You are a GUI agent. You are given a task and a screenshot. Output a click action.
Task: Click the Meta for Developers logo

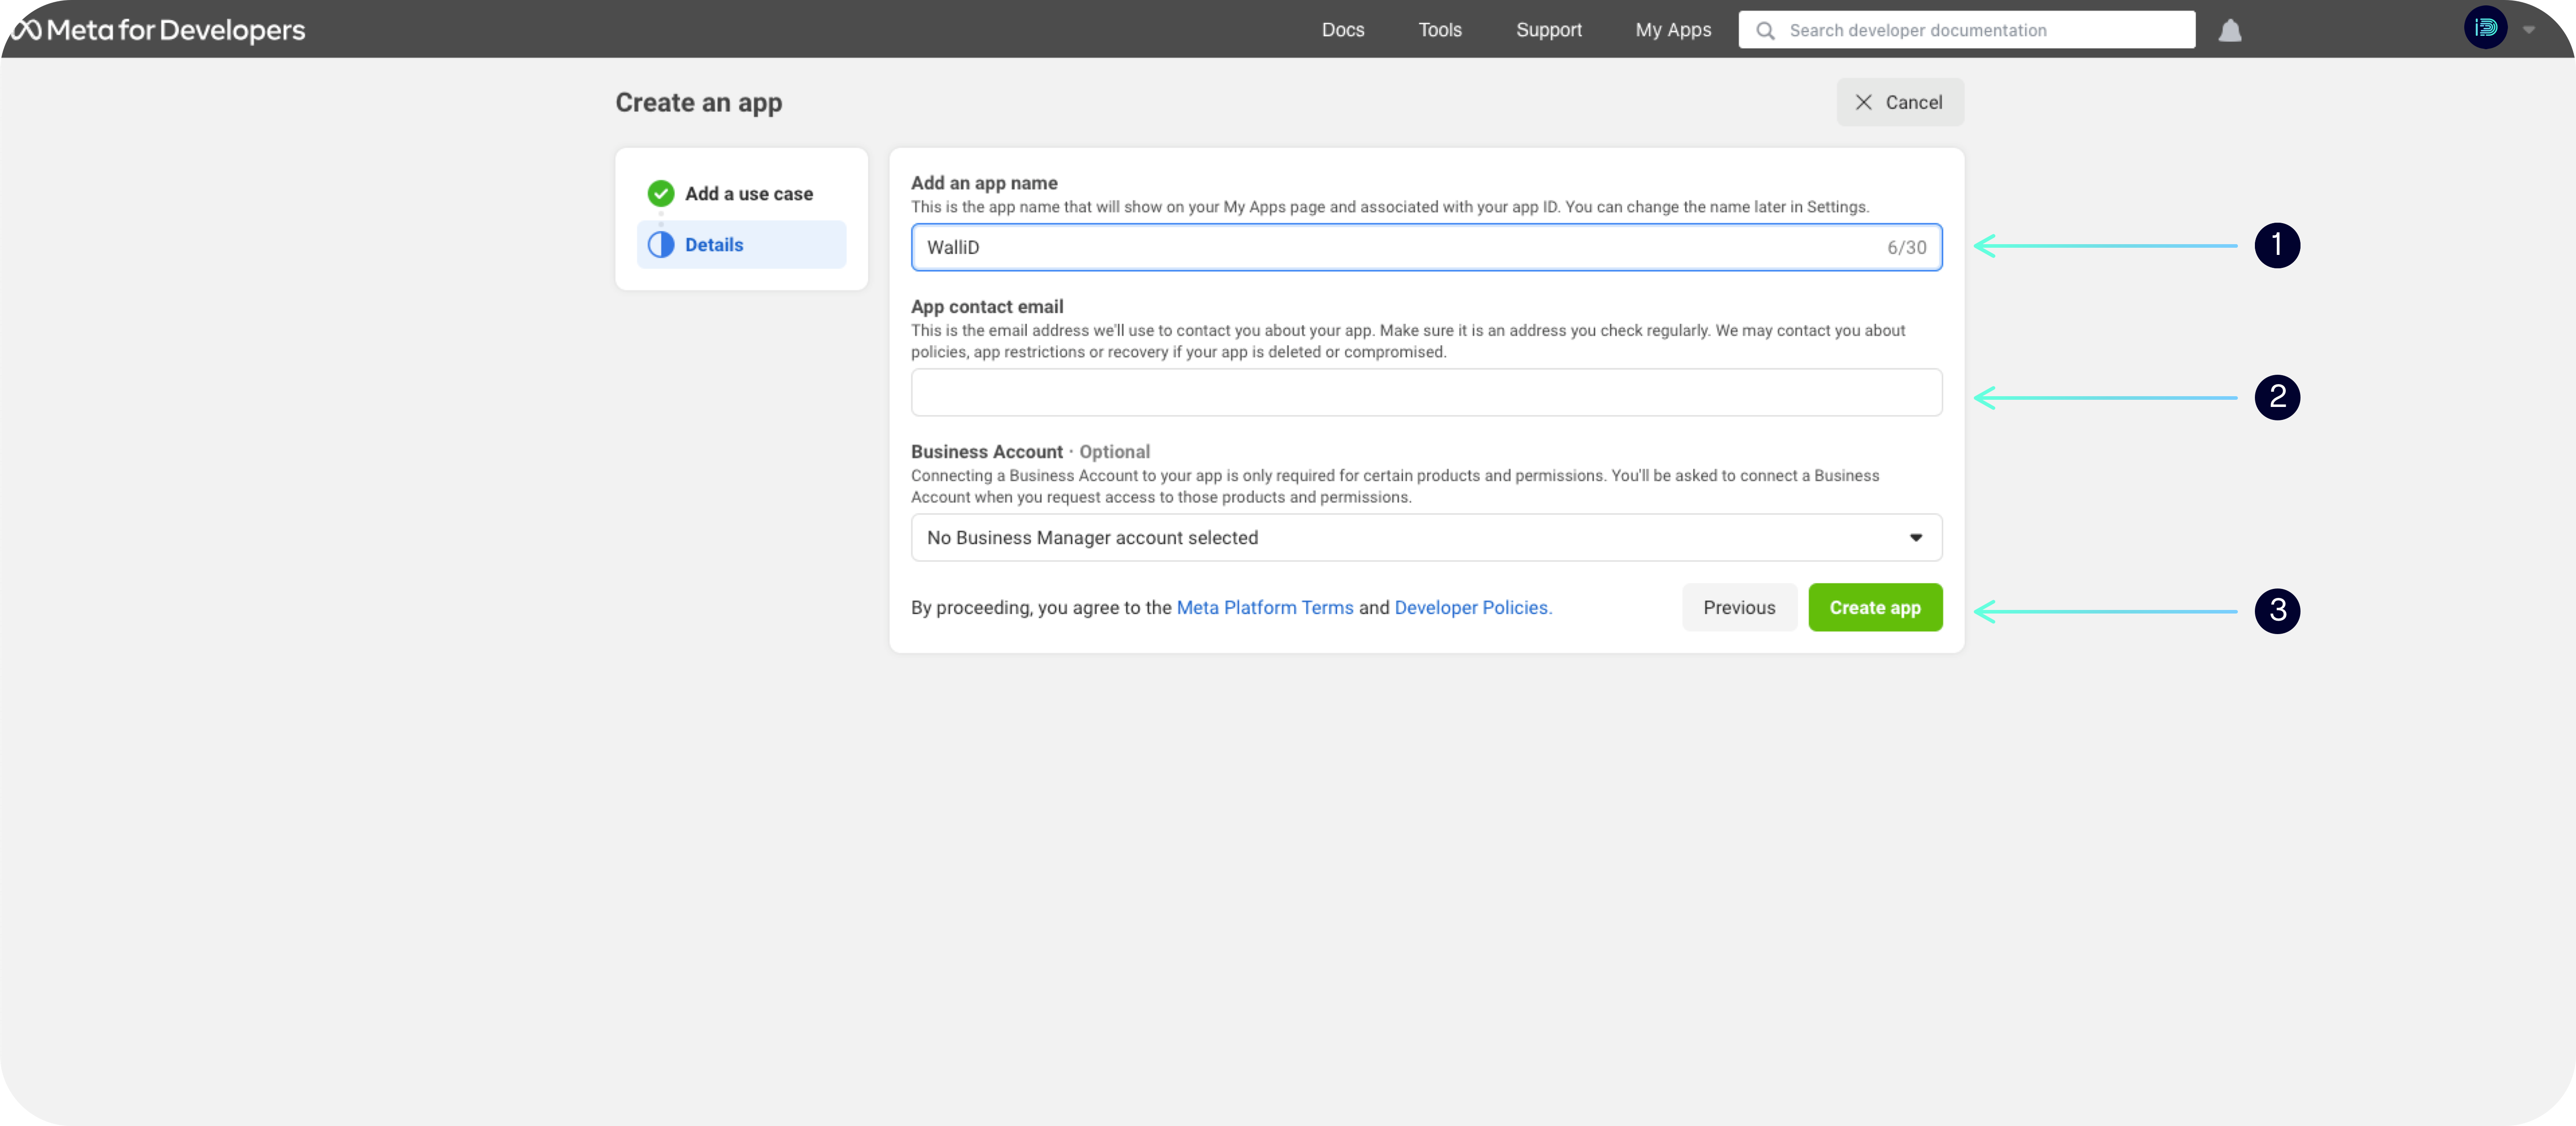coord(158,30)
